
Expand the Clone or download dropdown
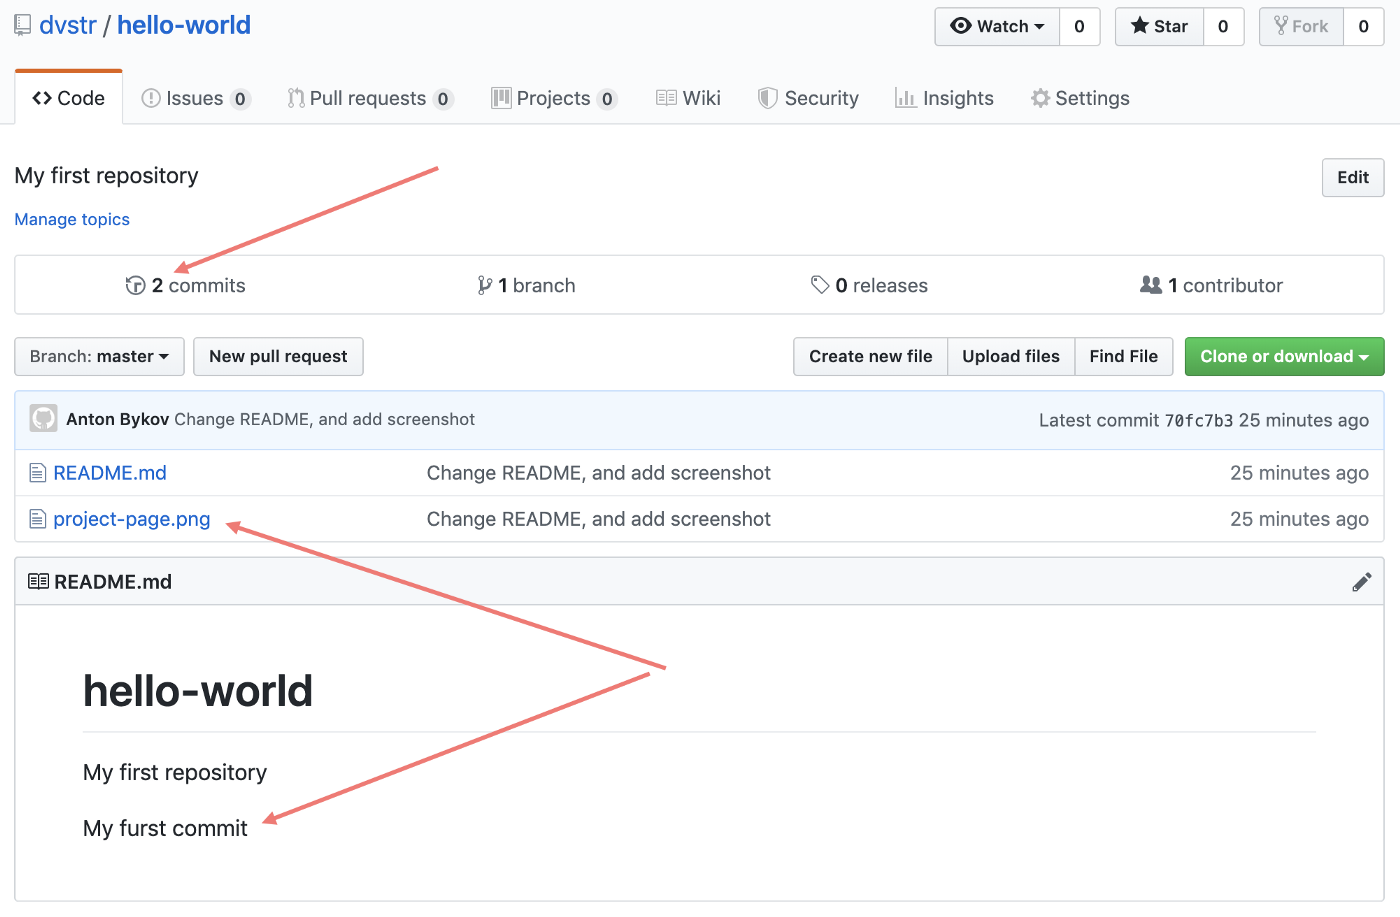tap(1285, 356)
